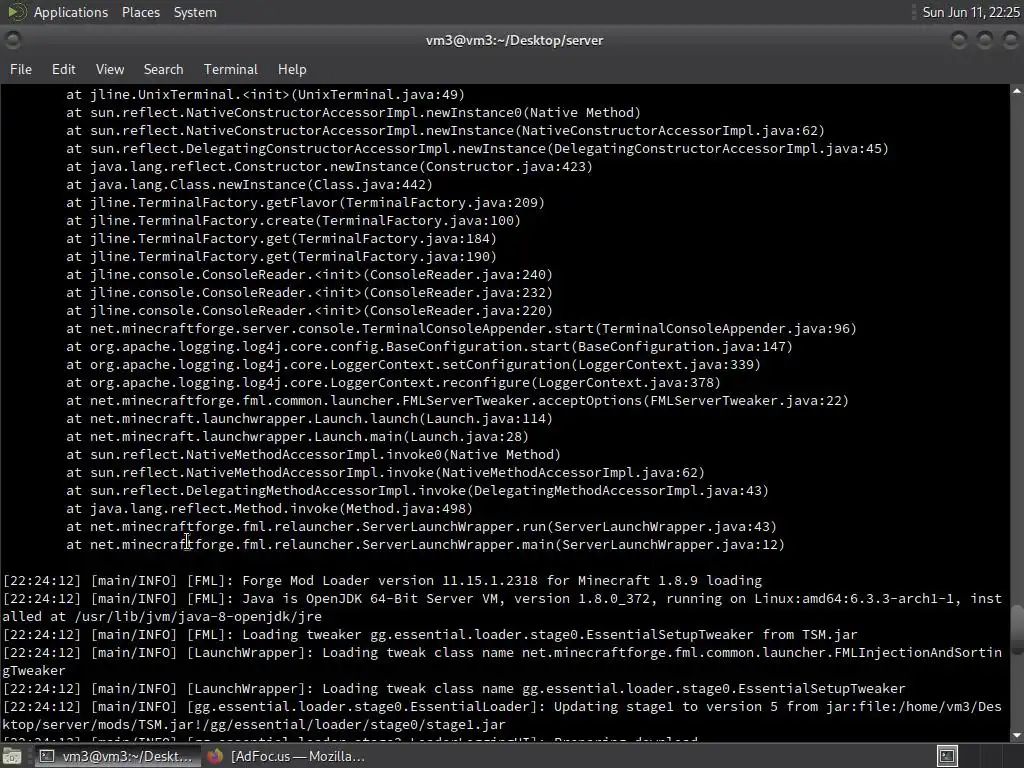The height and width of the screenshot is (768, 1024).
Task: Minimize the terminal window
Action: click(x=959, y=40)
